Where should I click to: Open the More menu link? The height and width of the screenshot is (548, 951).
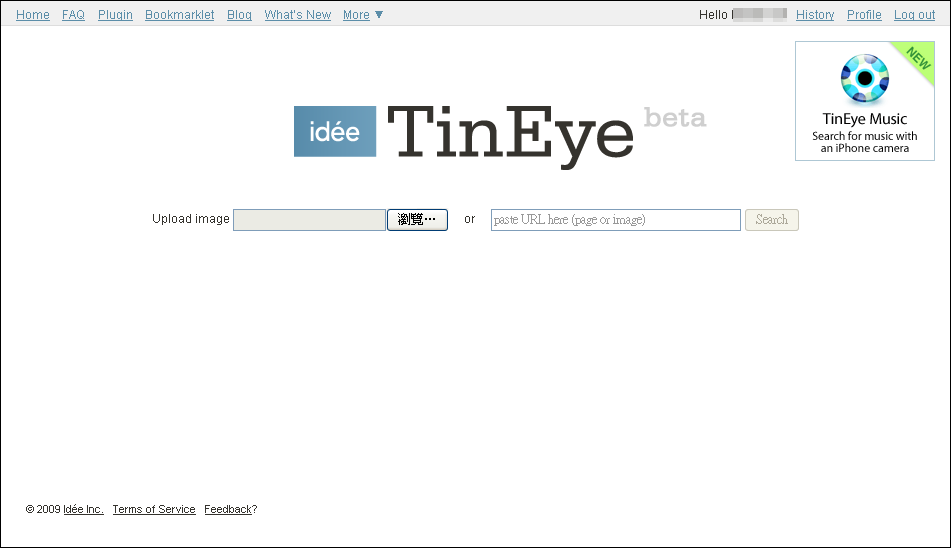pos(356,15)
